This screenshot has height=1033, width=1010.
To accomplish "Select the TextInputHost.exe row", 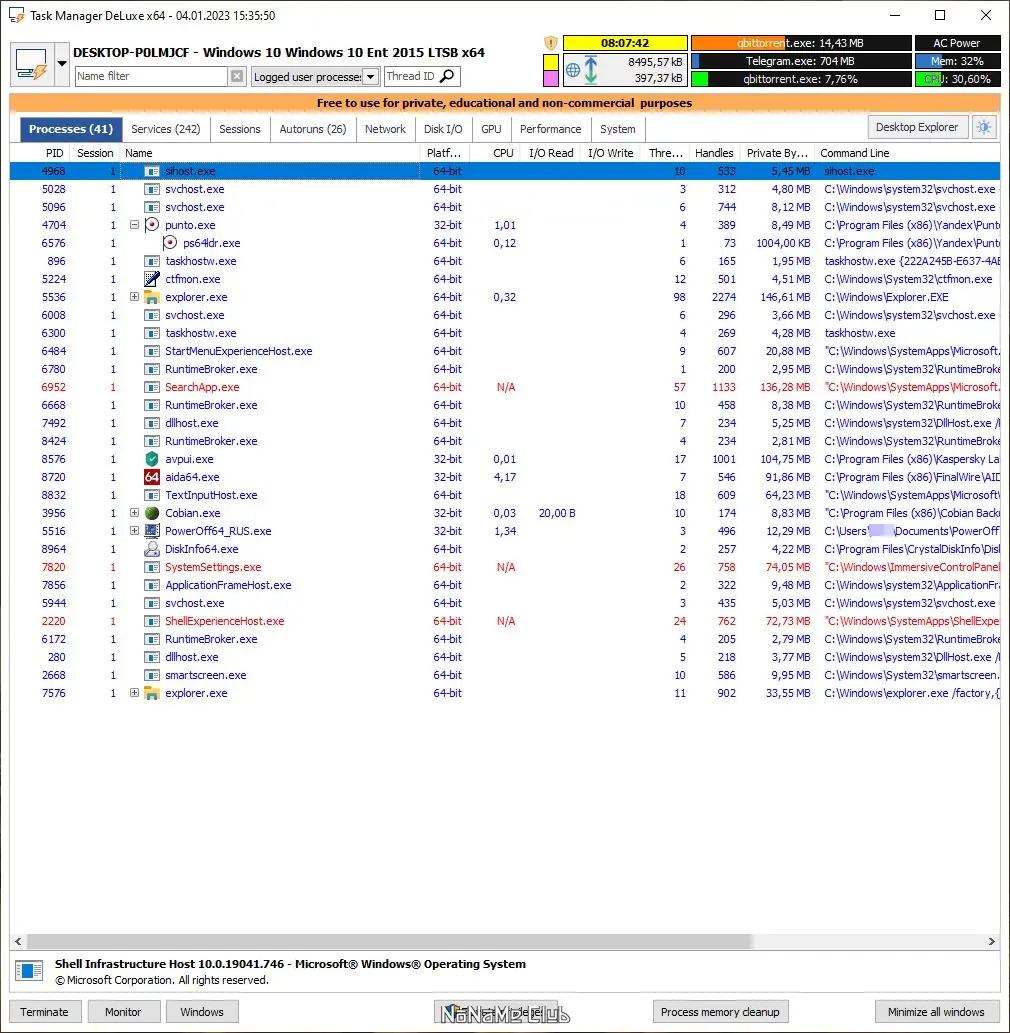I will (x=505, y=495).
